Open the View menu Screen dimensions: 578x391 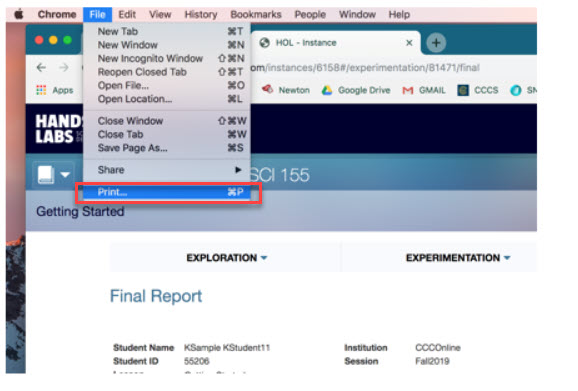(x=160, y=14)
